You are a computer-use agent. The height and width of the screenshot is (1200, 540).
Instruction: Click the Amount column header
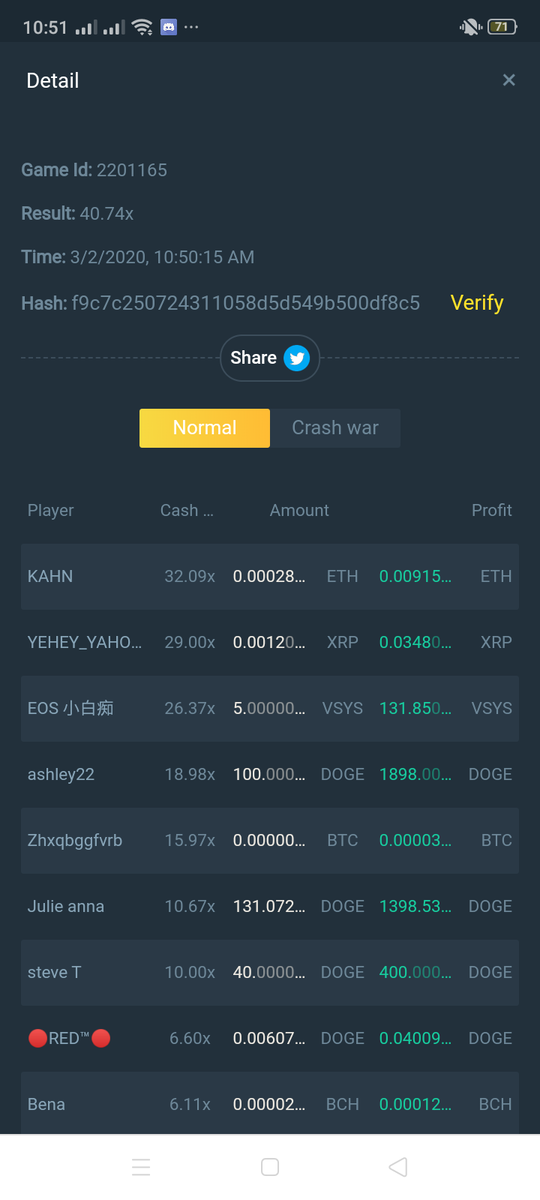click(x=299, y=510)
